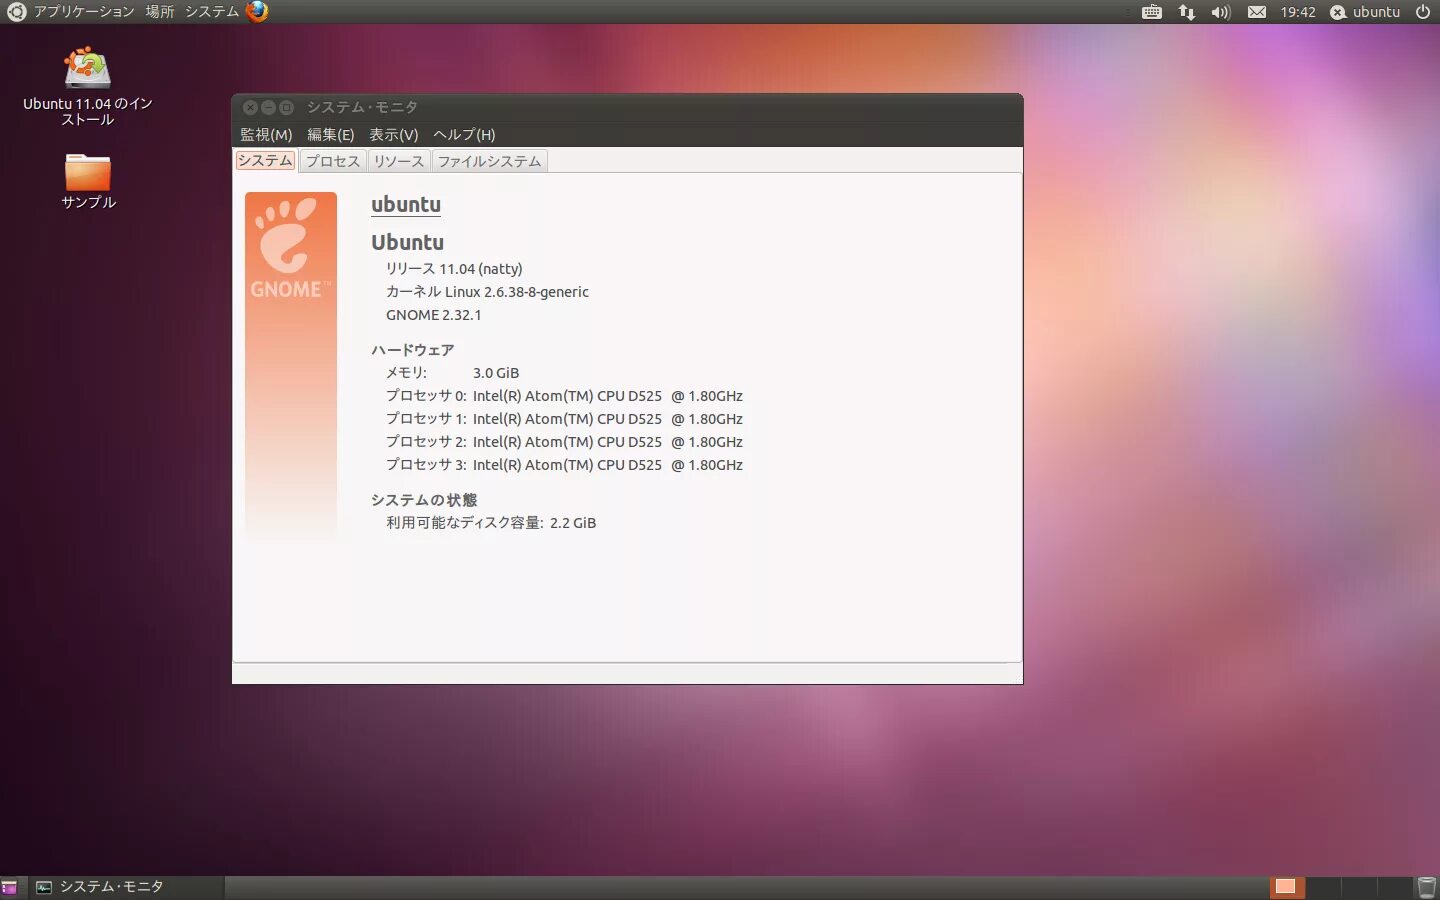
Task: Click the プロセッサ 0 row
Action: [x=564, y=396]
